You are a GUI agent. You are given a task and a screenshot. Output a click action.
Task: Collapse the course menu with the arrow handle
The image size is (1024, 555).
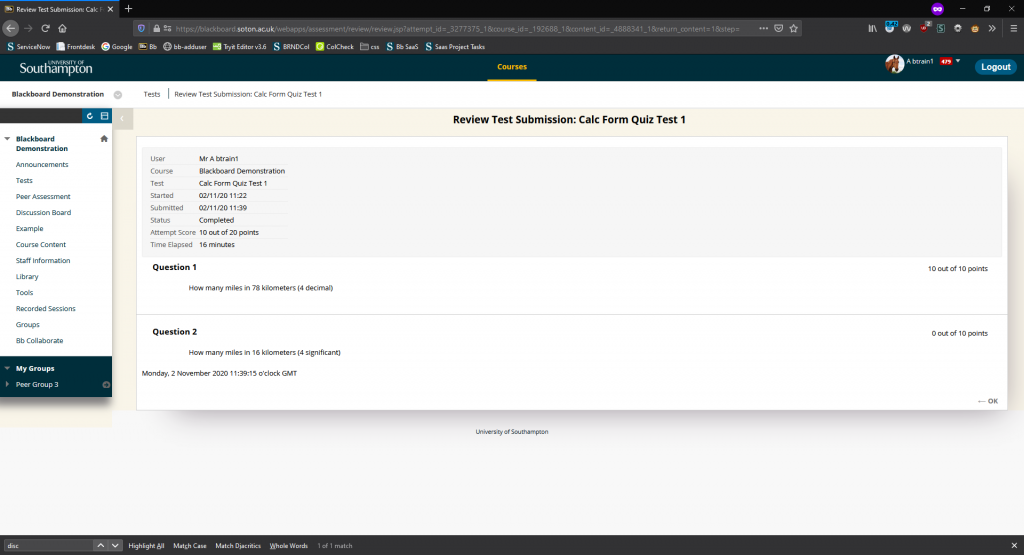pos(122,118)
